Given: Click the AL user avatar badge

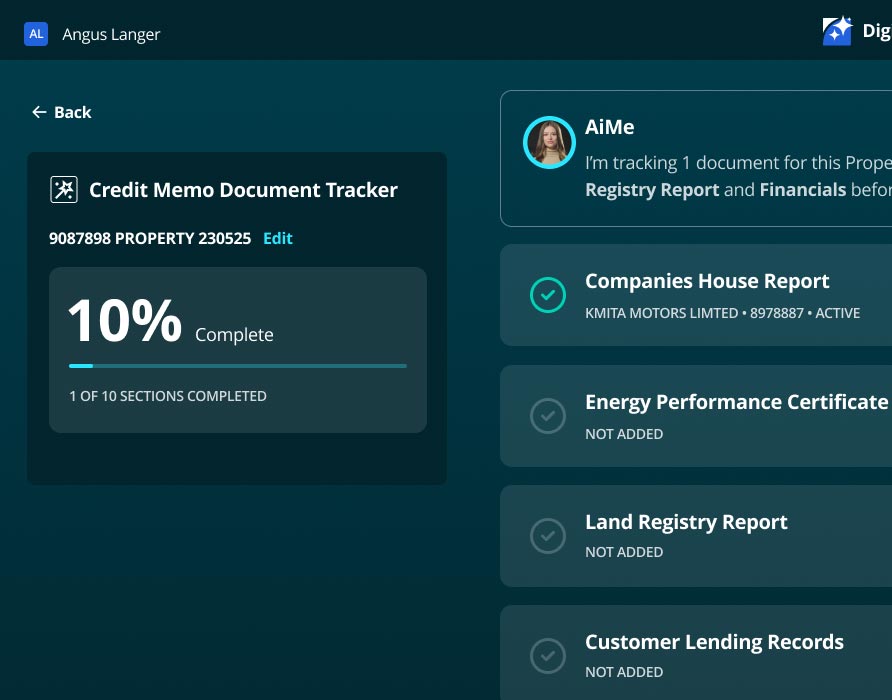Looking at the screenshot, I should pyautogui.click(x=36, y=34).
